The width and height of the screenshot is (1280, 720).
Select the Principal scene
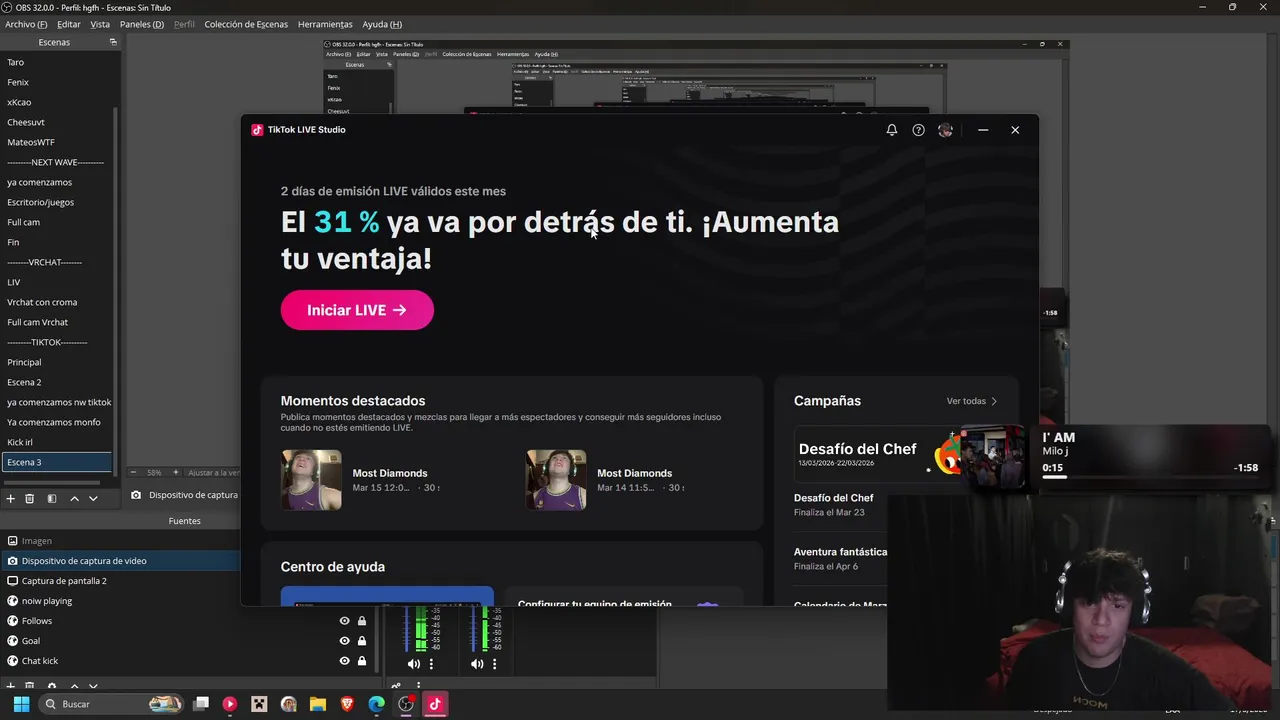[57, 362]
